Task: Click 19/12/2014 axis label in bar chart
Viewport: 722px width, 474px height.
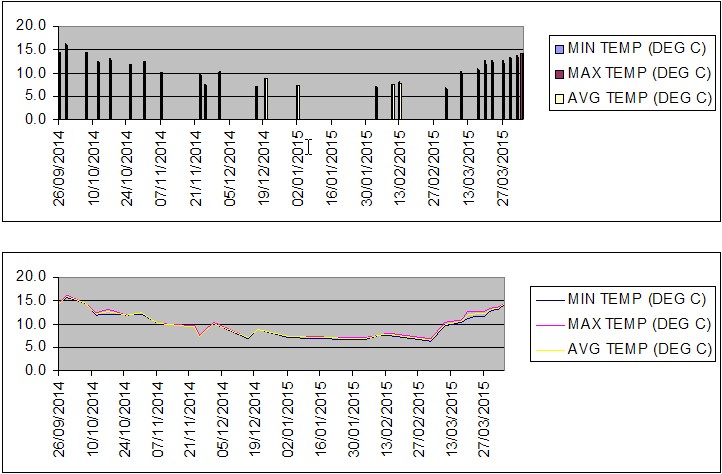Action: click(x=264, y=168)
